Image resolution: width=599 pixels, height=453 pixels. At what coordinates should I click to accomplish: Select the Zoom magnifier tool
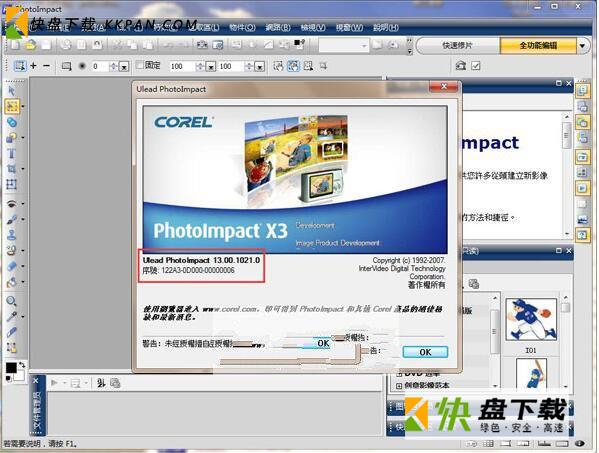(x=11, y=301)
